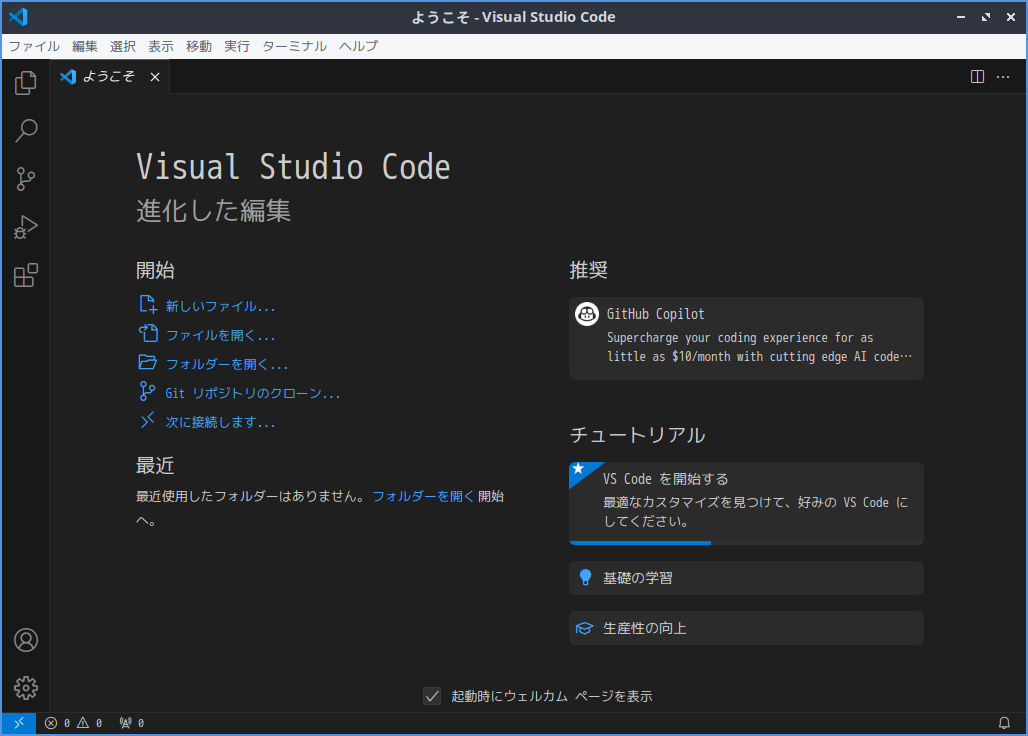Split the editor to the right
1028x736 pixels.
[x=977, y=77]
